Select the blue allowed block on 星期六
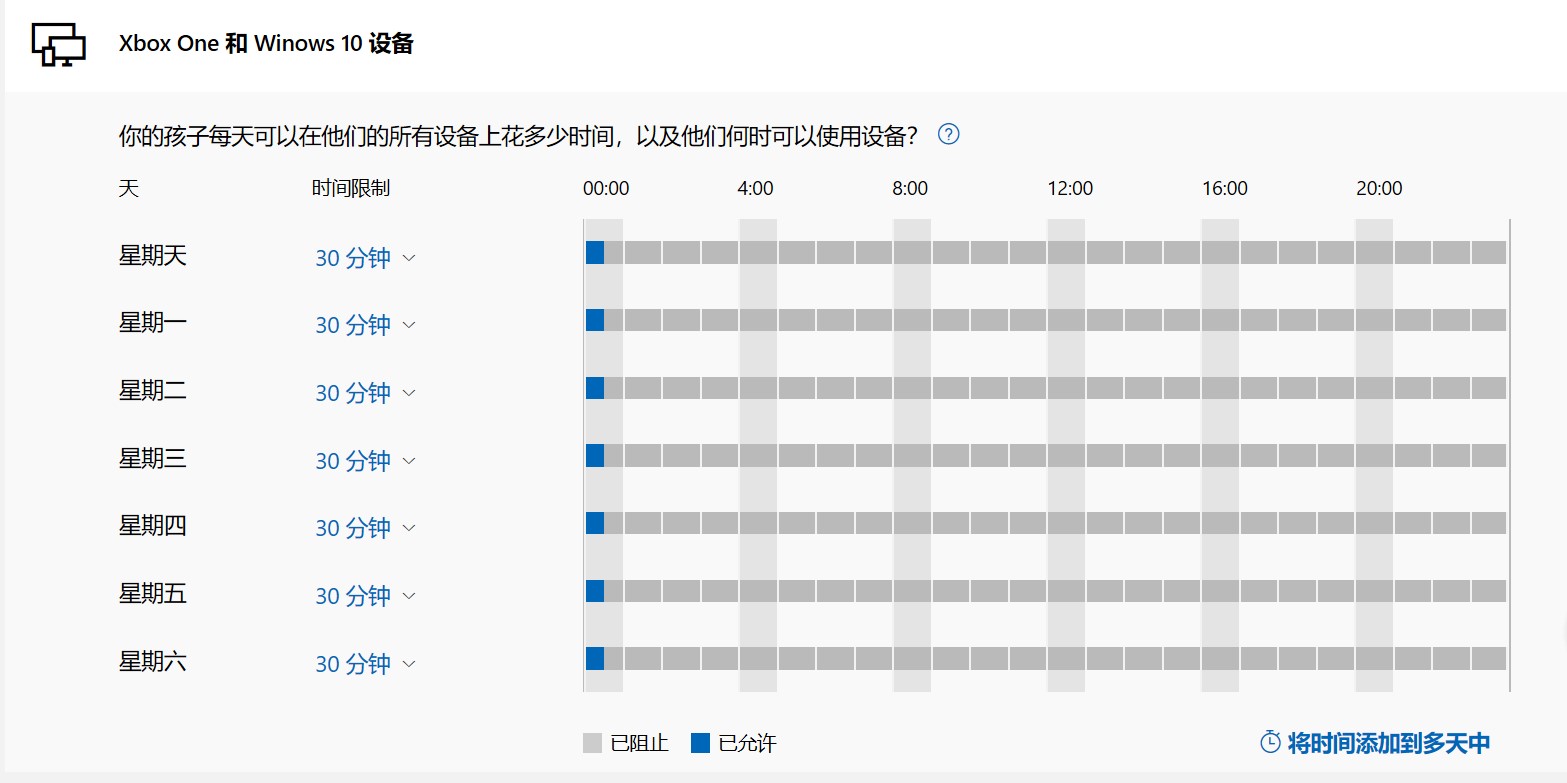The image size is (1567, 783). click(x=595, y=658)
